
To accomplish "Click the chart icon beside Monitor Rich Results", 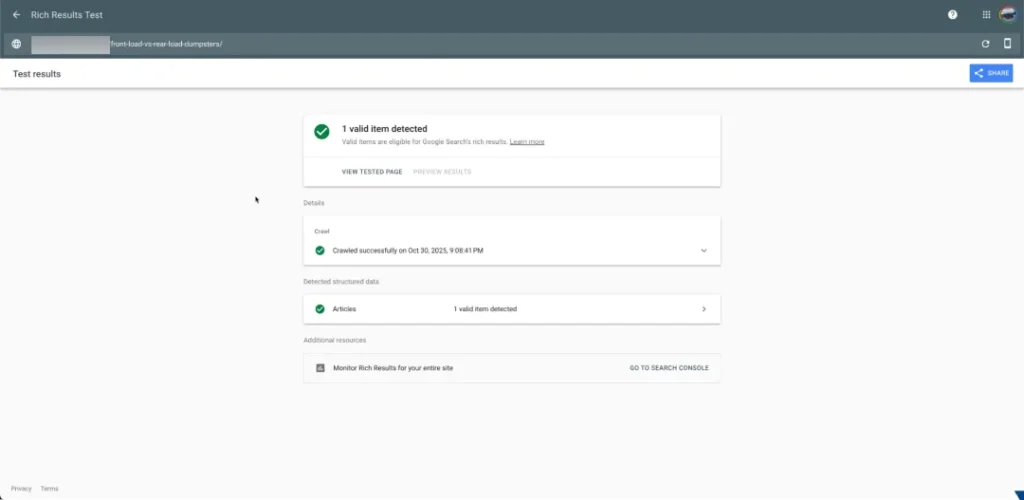I will (320, 368).
